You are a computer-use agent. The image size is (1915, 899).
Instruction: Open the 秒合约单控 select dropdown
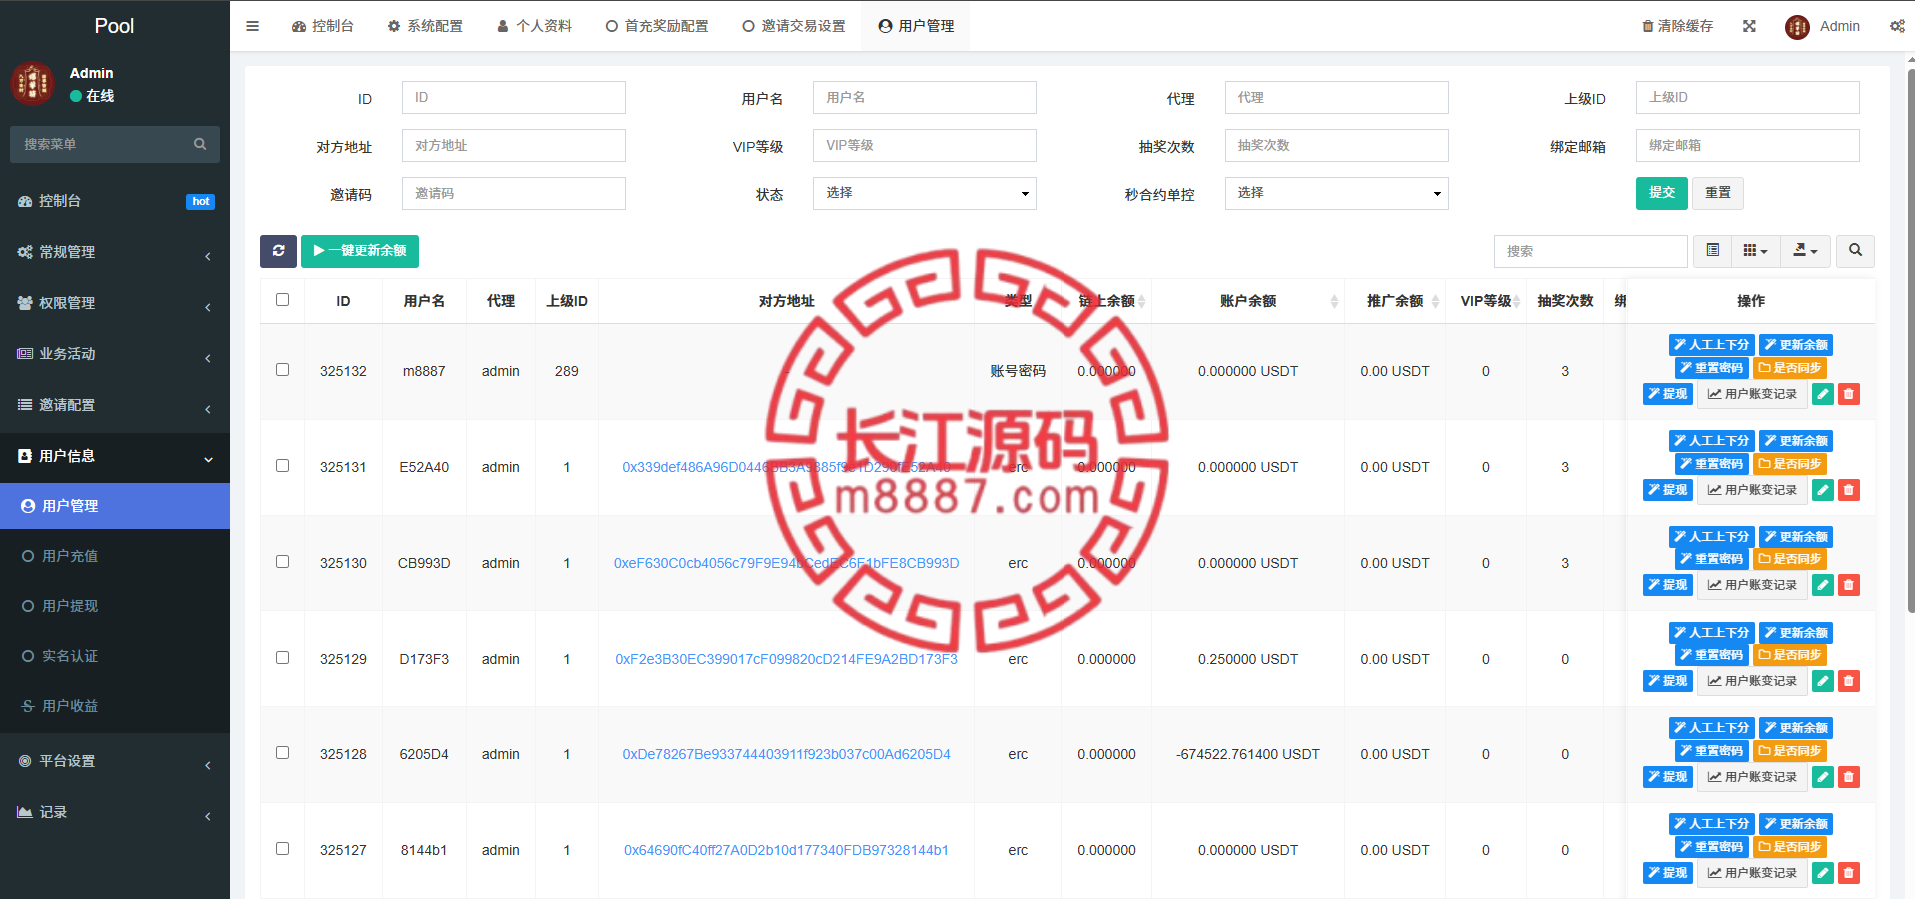(1336, 193)
